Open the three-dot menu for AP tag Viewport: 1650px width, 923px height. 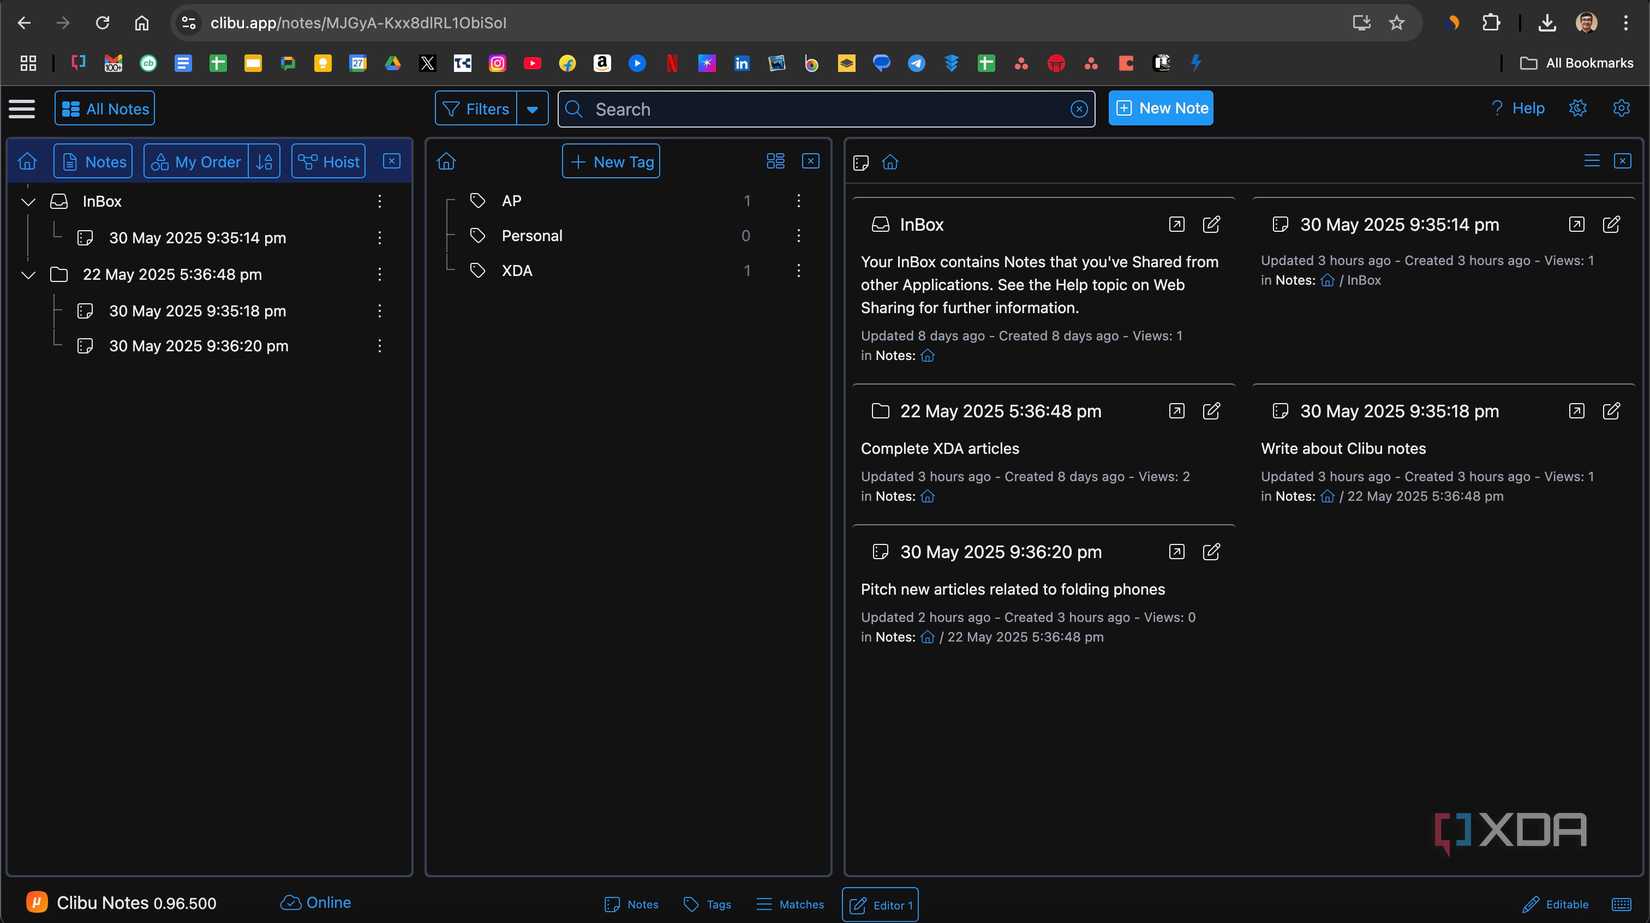tap(798, 201)
